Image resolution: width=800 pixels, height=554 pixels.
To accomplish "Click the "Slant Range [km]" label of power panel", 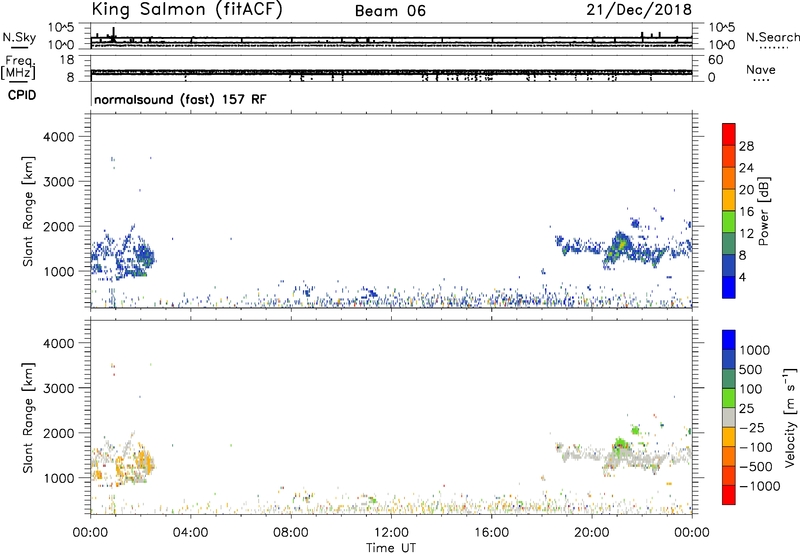I will (28, 211).
